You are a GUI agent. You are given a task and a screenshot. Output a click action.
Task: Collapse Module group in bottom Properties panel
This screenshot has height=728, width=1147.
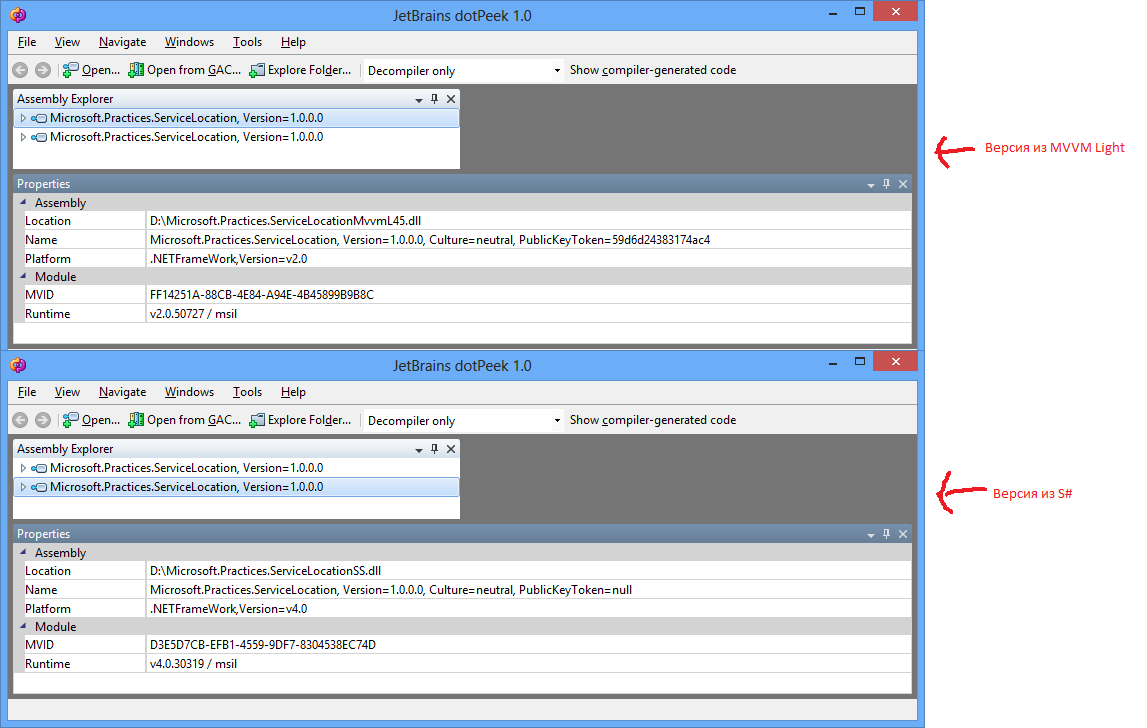pyautogui.click(x=23, y=626)
